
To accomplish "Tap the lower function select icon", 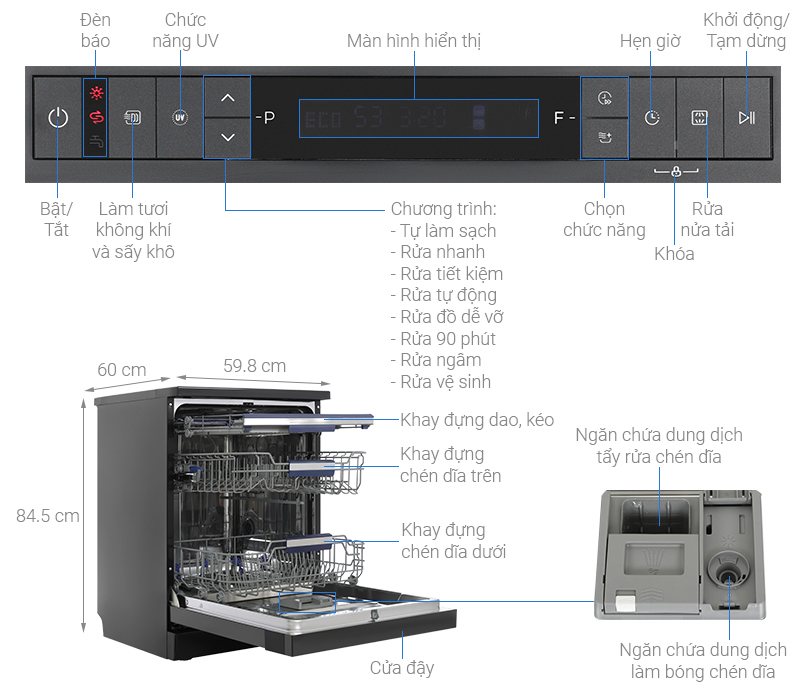I will point(604,137).
